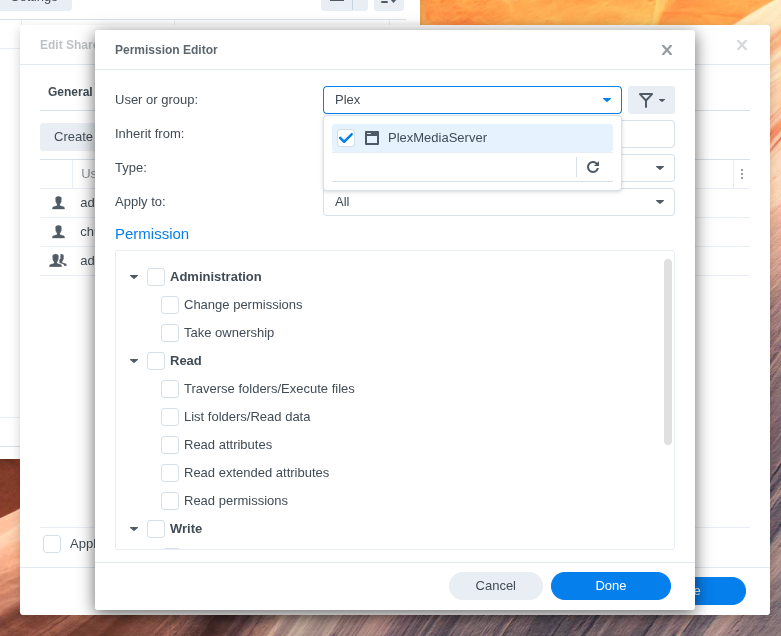Image resolution: width=781 pixels, height=636 pixels.
Task: Click the Change permissions label
Action: [243, 305]
